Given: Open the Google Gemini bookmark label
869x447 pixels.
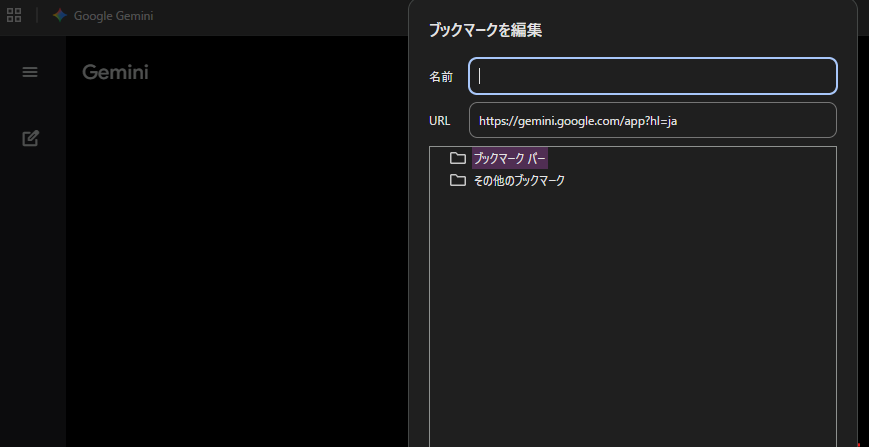Looking at the screenshot, I should pos(113,16).
